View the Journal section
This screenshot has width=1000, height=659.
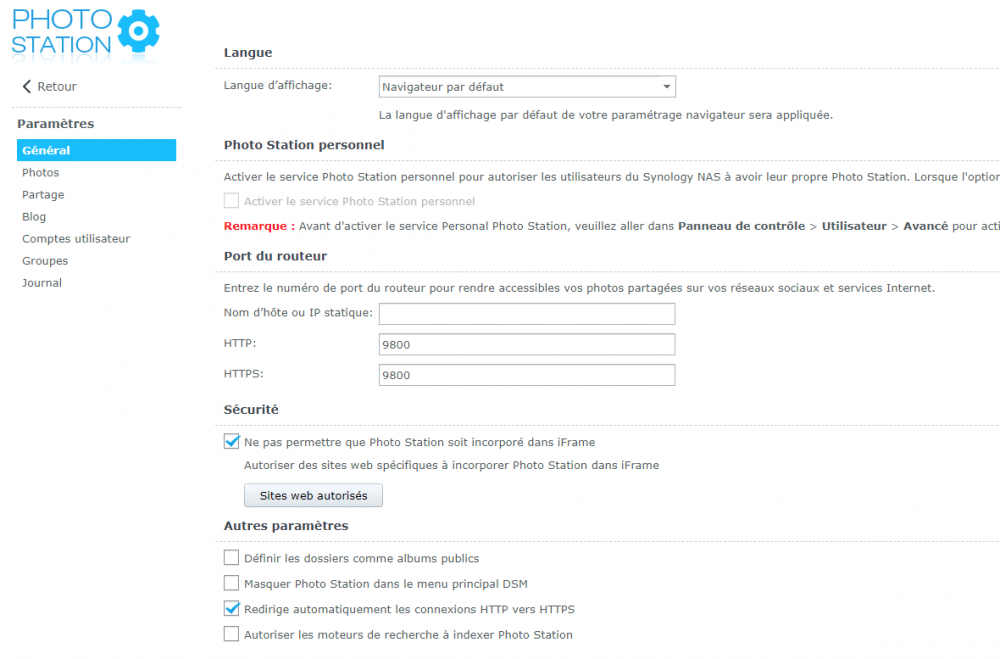coord(42,283)
